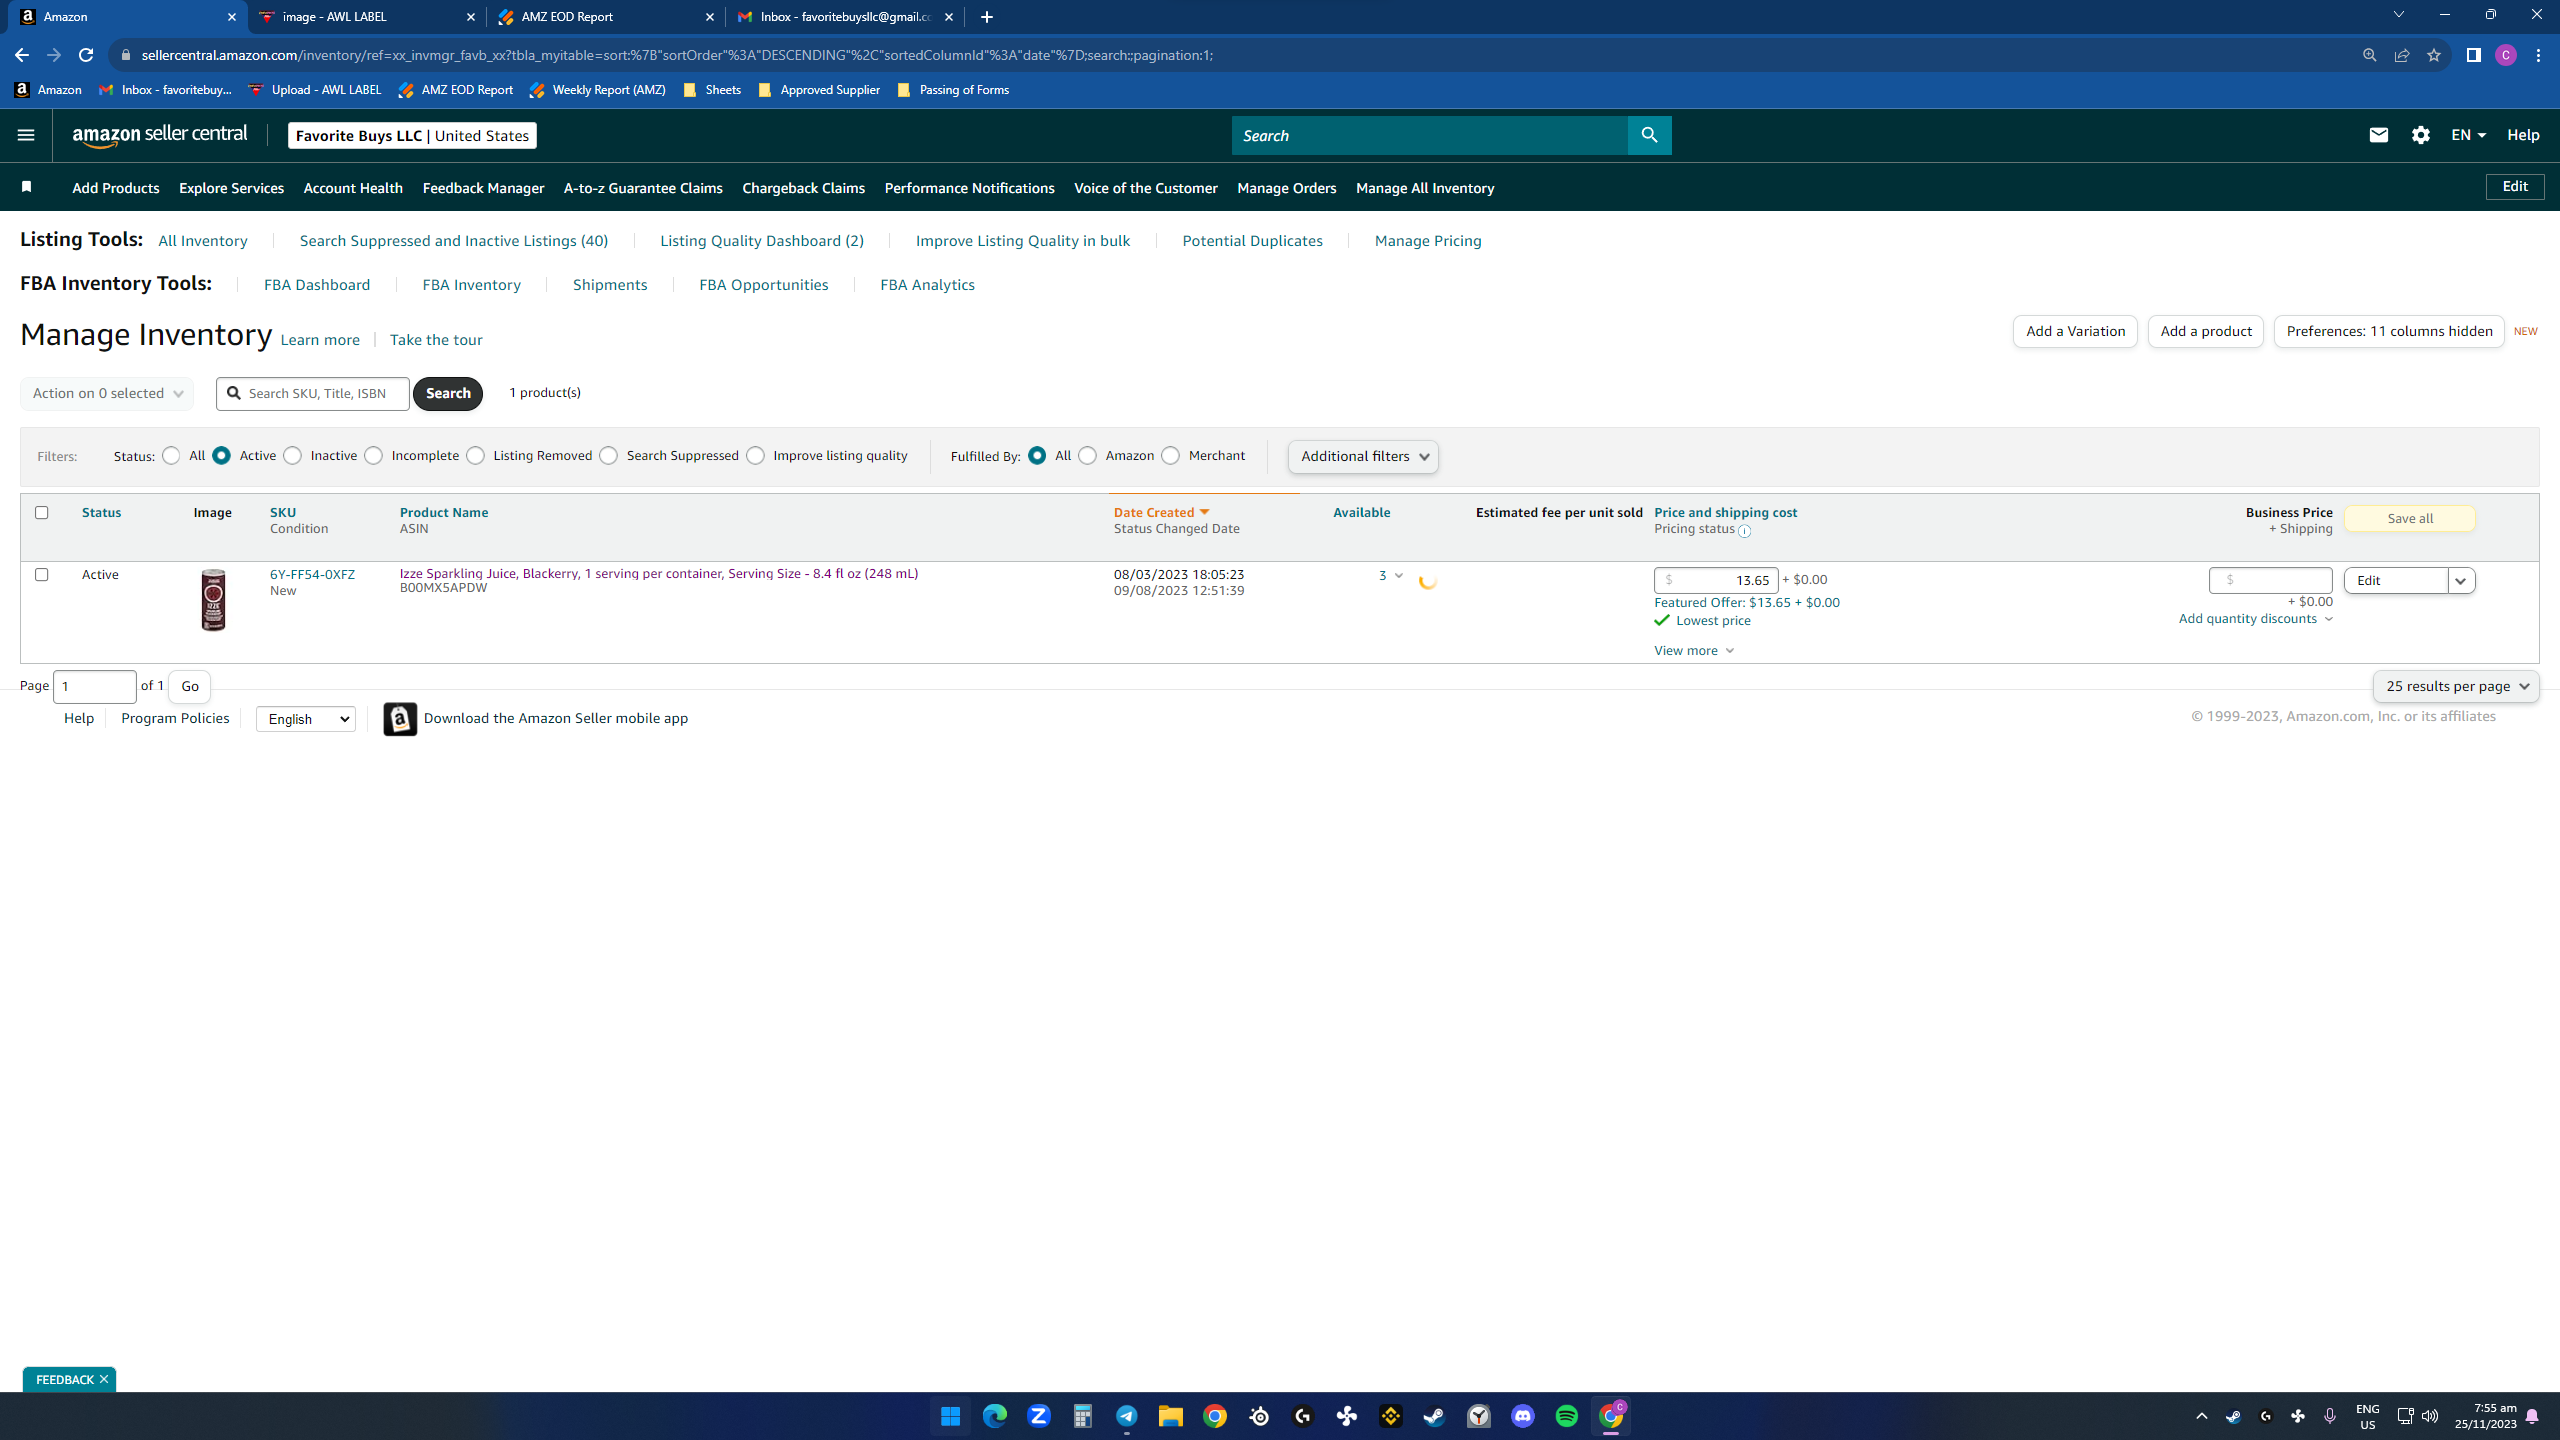Open File Explorer from the taskbar
The height and width of the screenshot is (1440, 2560).
coord(1171,1416)
